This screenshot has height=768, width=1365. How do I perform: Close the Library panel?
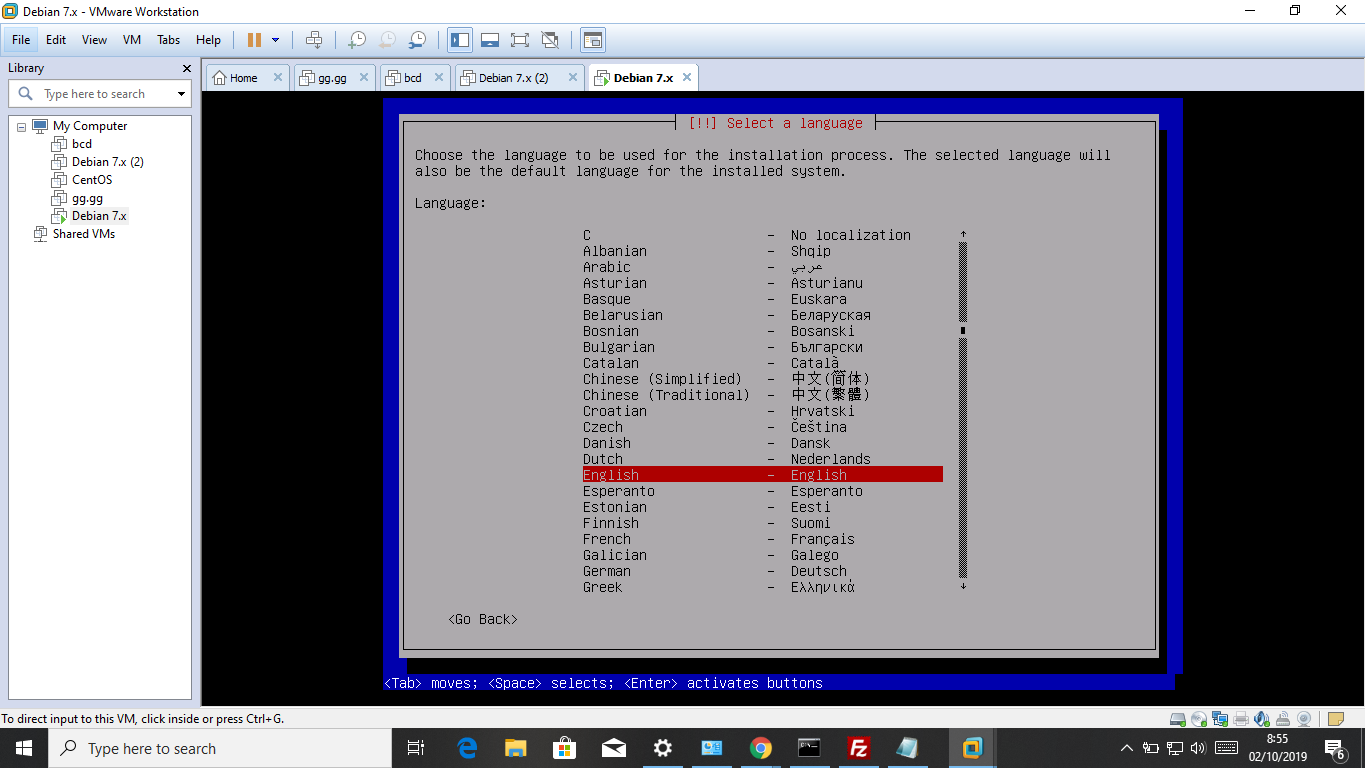pyautogui.click(x=186, y=68)
